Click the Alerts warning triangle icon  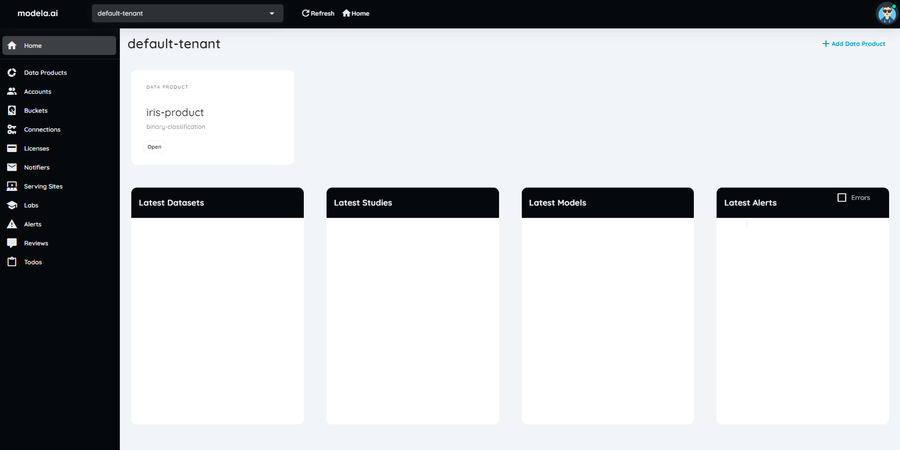click(x=11, y=224)
